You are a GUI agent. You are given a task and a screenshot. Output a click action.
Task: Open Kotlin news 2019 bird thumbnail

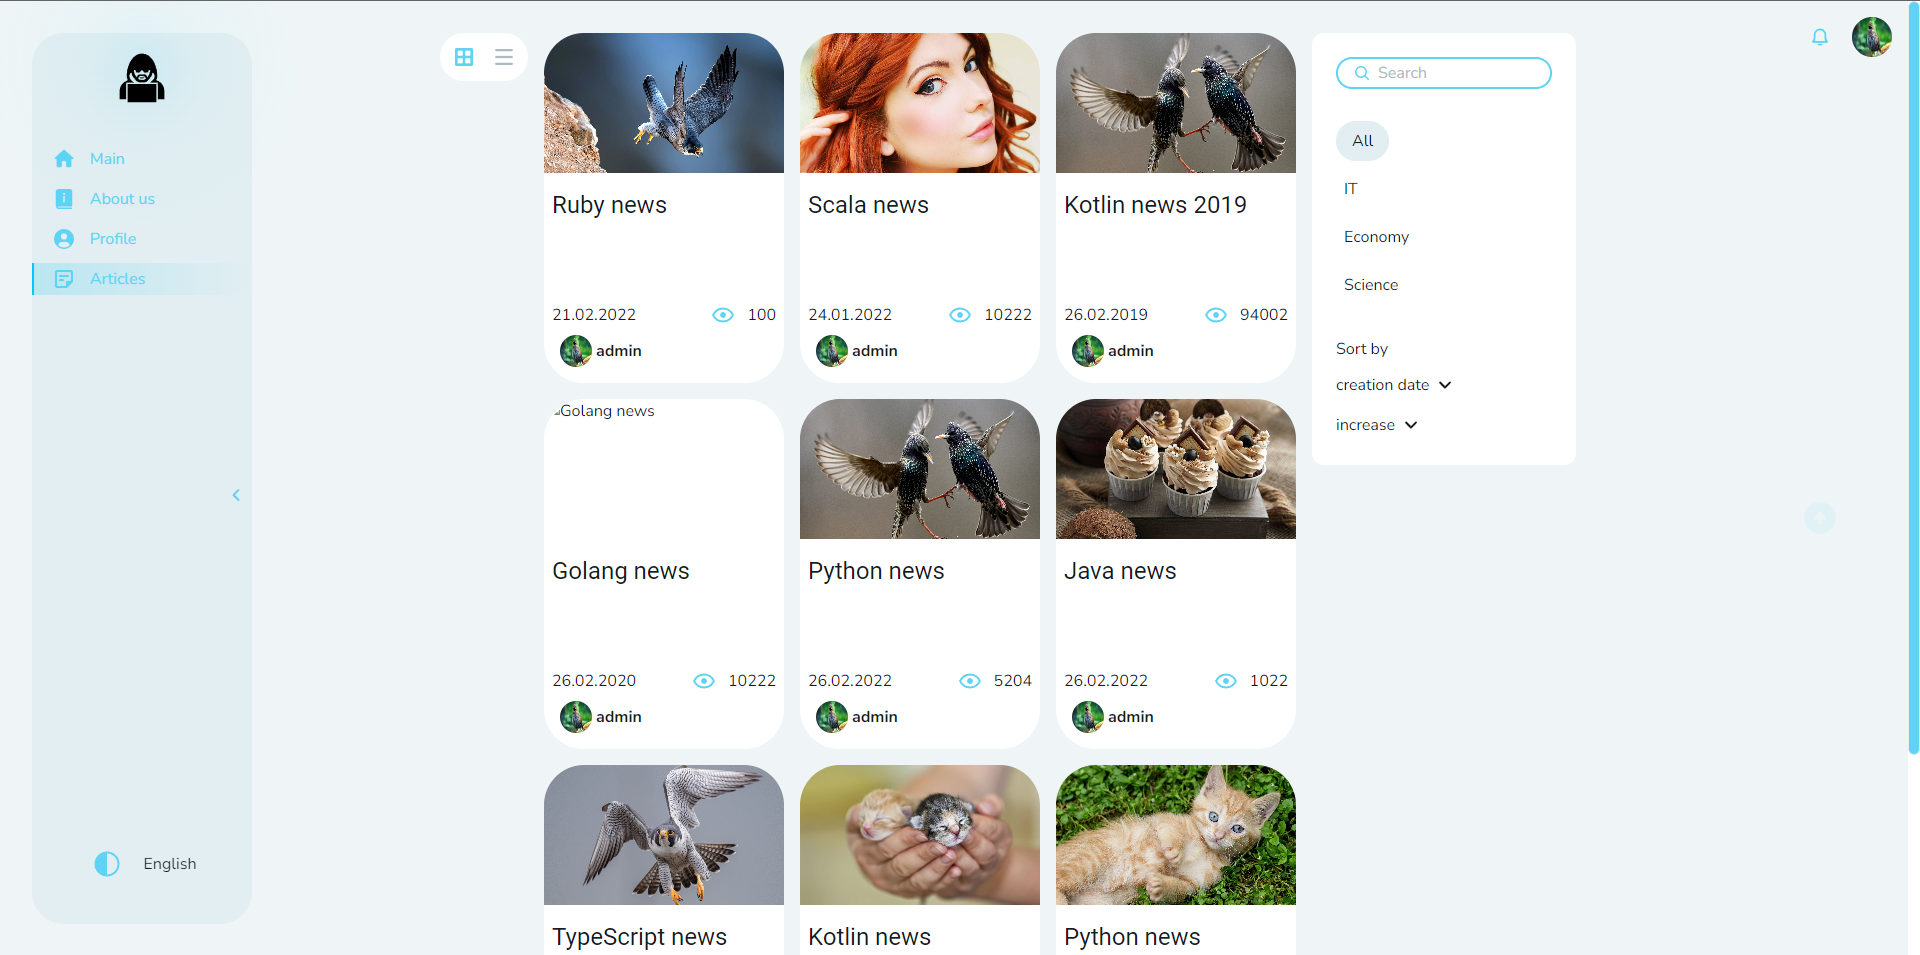click(1176, 103)
